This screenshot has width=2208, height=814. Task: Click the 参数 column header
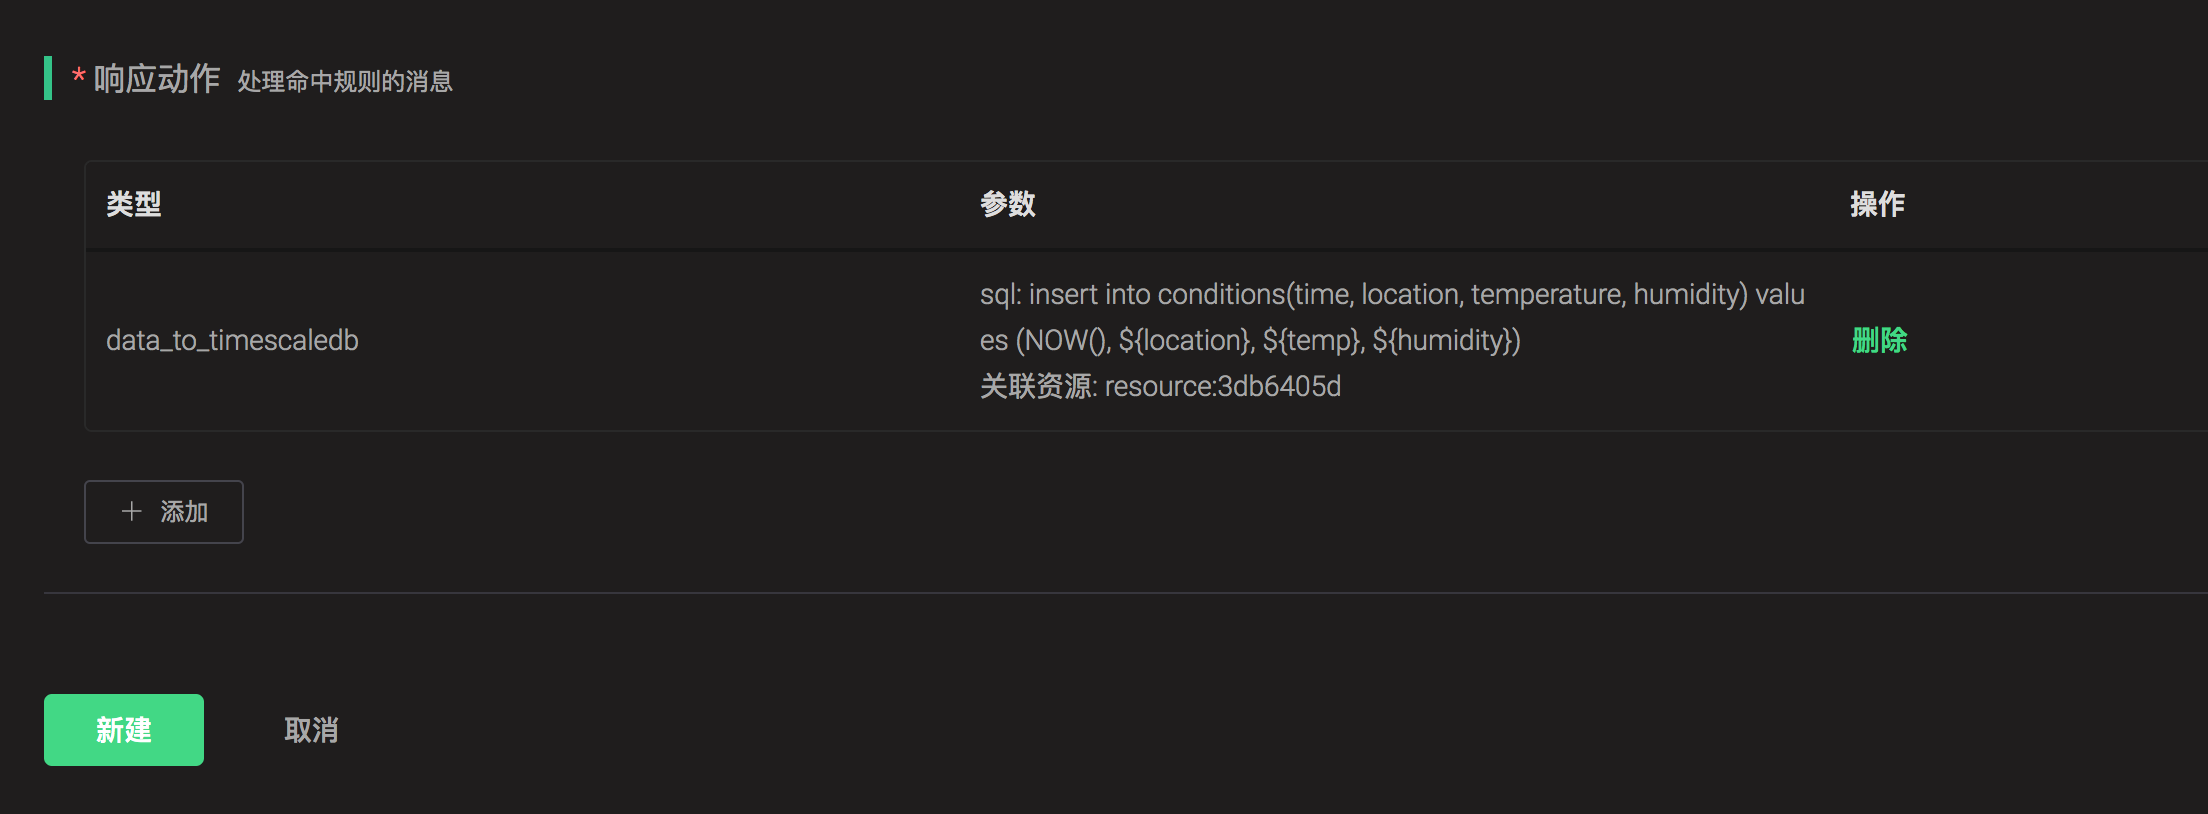pyautogui.click(x=1008, y=204)
